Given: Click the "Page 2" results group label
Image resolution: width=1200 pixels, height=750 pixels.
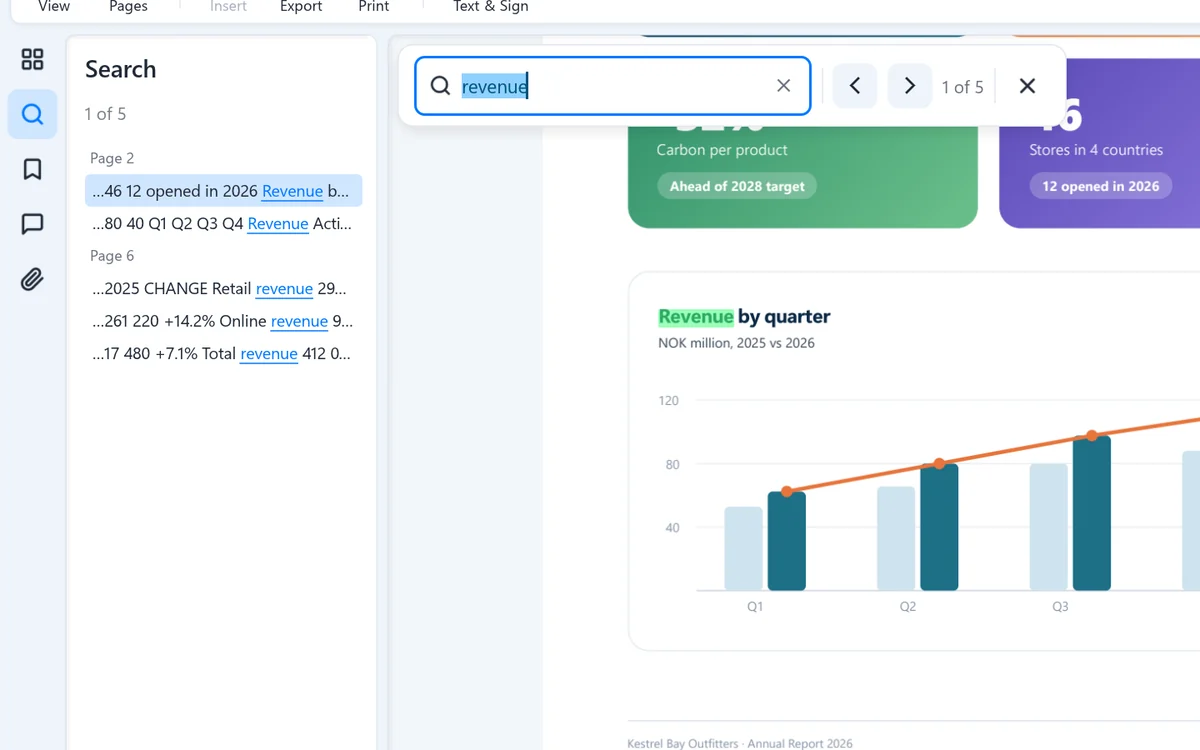Looking at the screenshot, I should pos(112,158).
